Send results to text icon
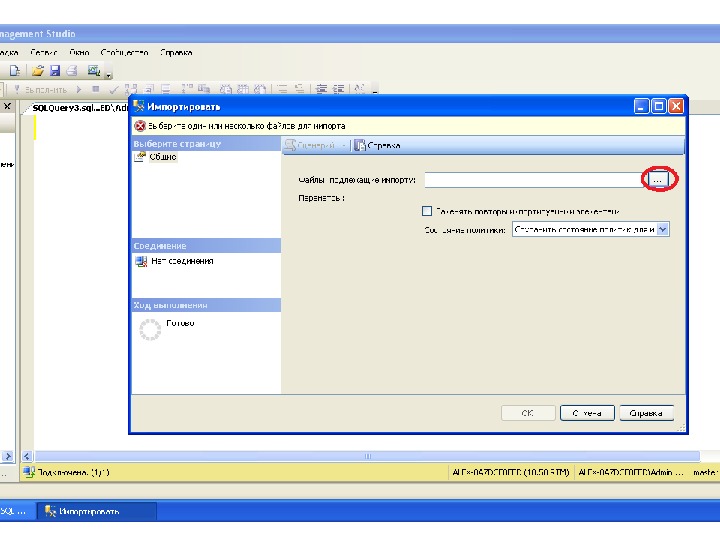Image resolution: width=720 pixels, height=540 pixels. (x=226, y=90)
